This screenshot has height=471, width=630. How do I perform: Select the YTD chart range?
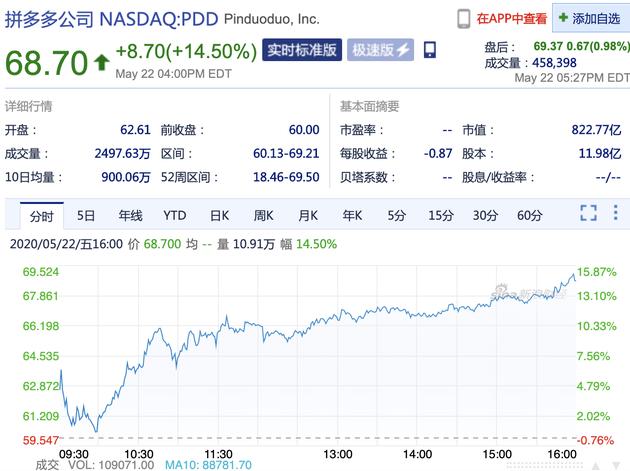(x=175, y=216)
